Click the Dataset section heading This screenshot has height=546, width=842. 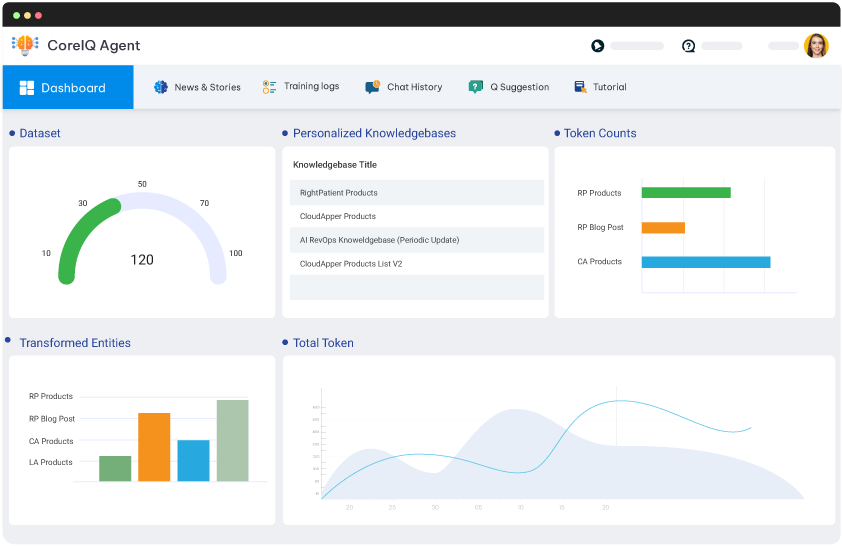pyautogui.click(x=40, y=133)
